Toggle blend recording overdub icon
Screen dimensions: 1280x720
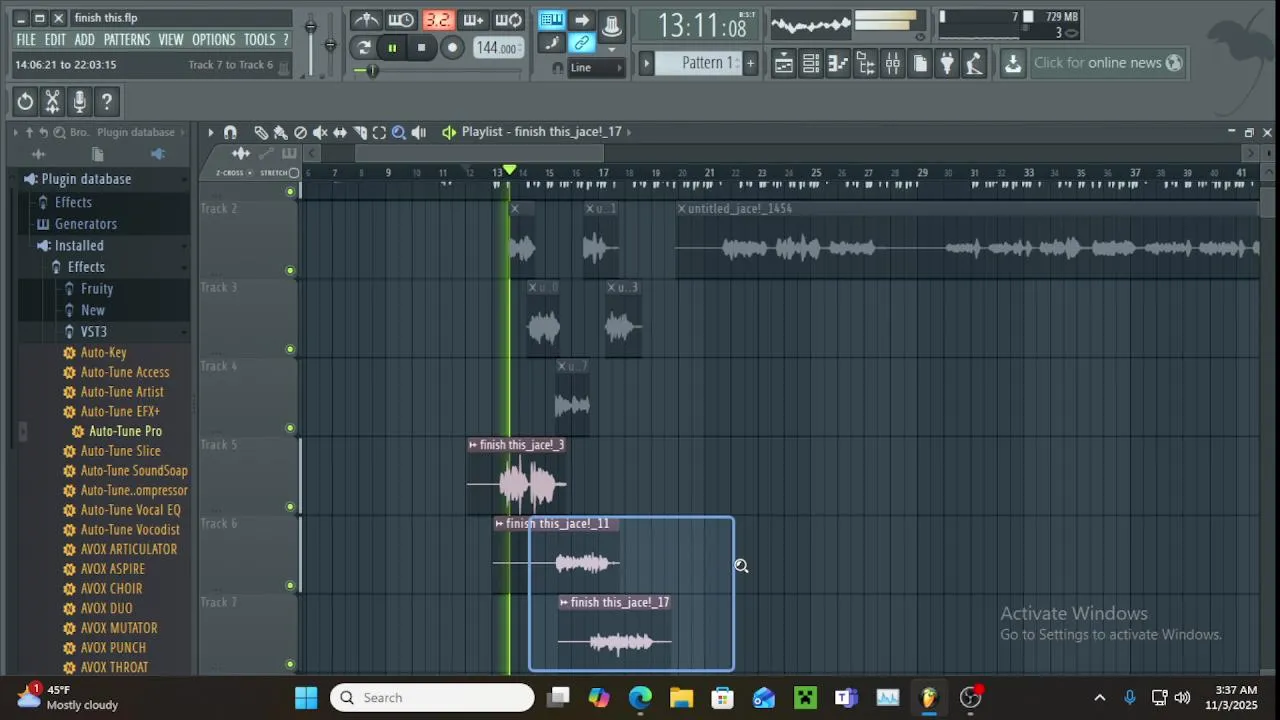[x=473, y=20]
